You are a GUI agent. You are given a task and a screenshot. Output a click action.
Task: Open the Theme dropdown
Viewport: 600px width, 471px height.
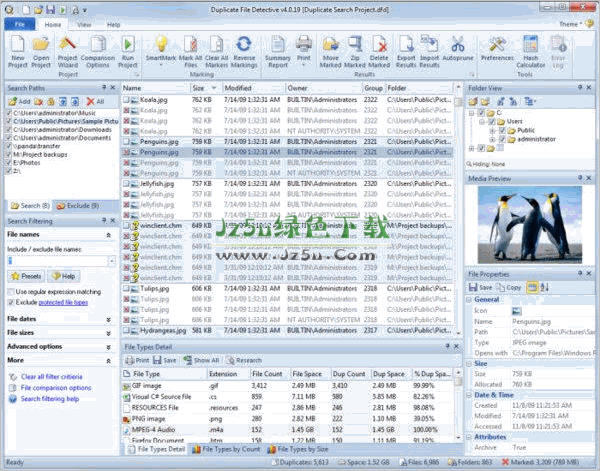570,24
